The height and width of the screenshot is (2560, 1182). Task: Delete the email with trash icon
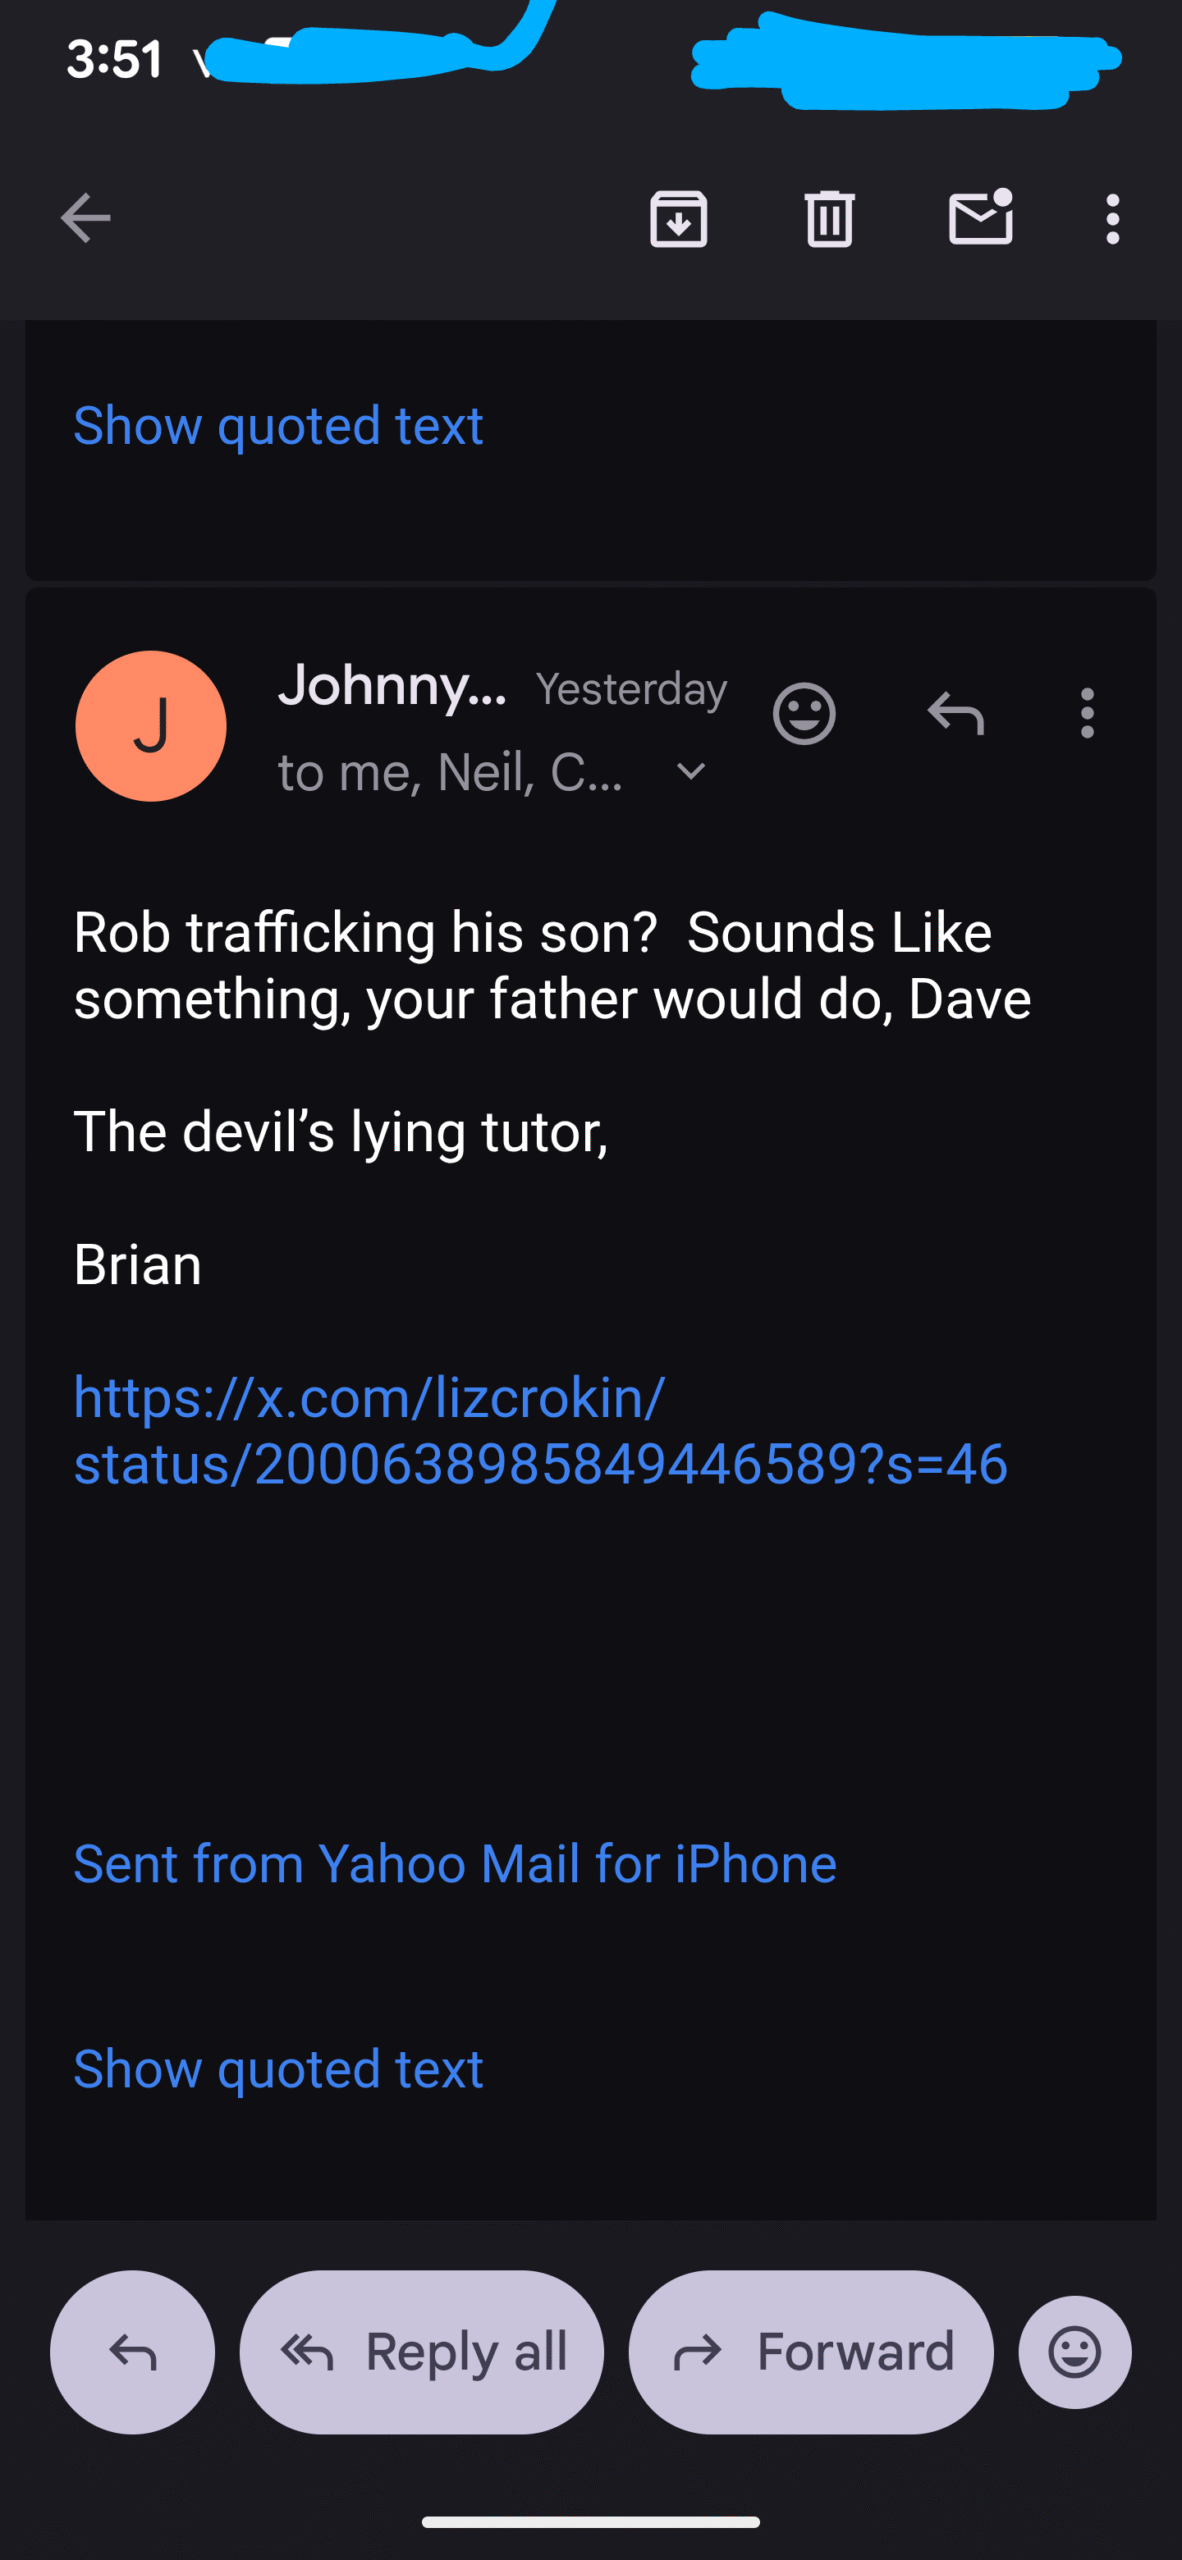(829, 218)
